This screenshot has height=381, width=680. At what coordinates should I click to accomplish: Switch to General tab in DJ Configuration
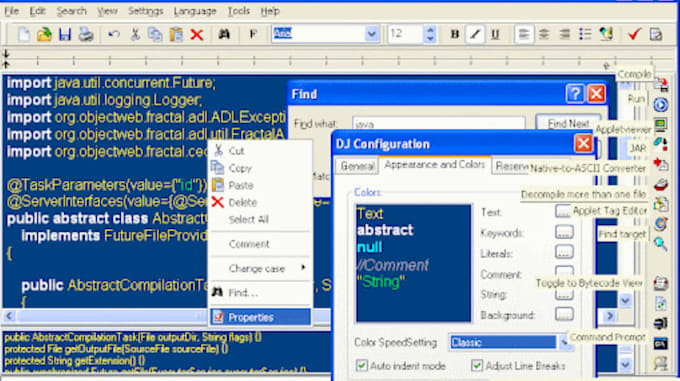(x=357, y=166)
